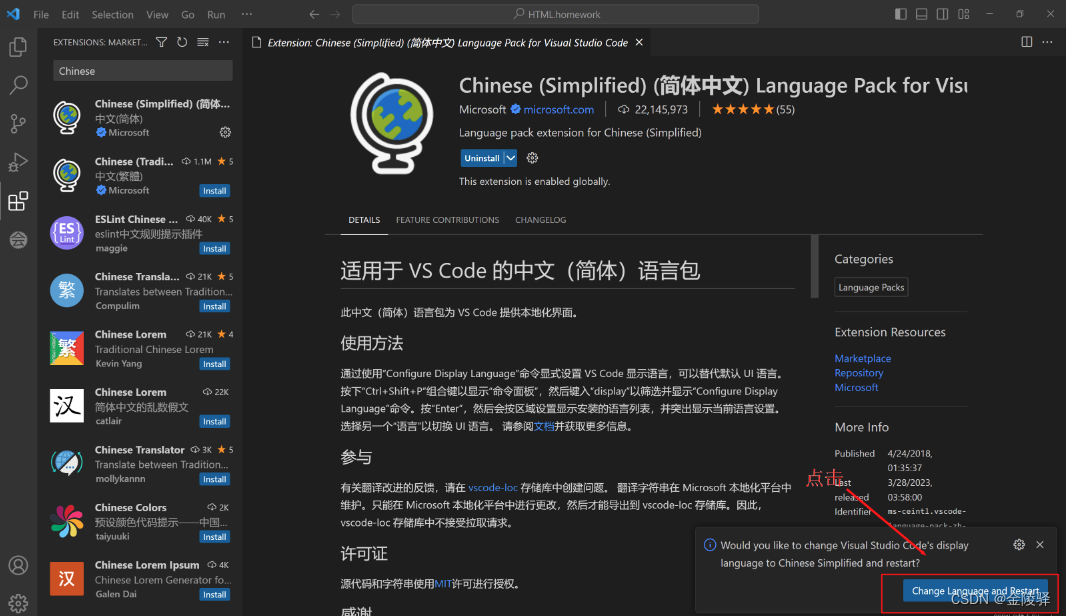Screen dimensions: 1067x616
Task: Refresh the extensions list
Action: [181, 42]
